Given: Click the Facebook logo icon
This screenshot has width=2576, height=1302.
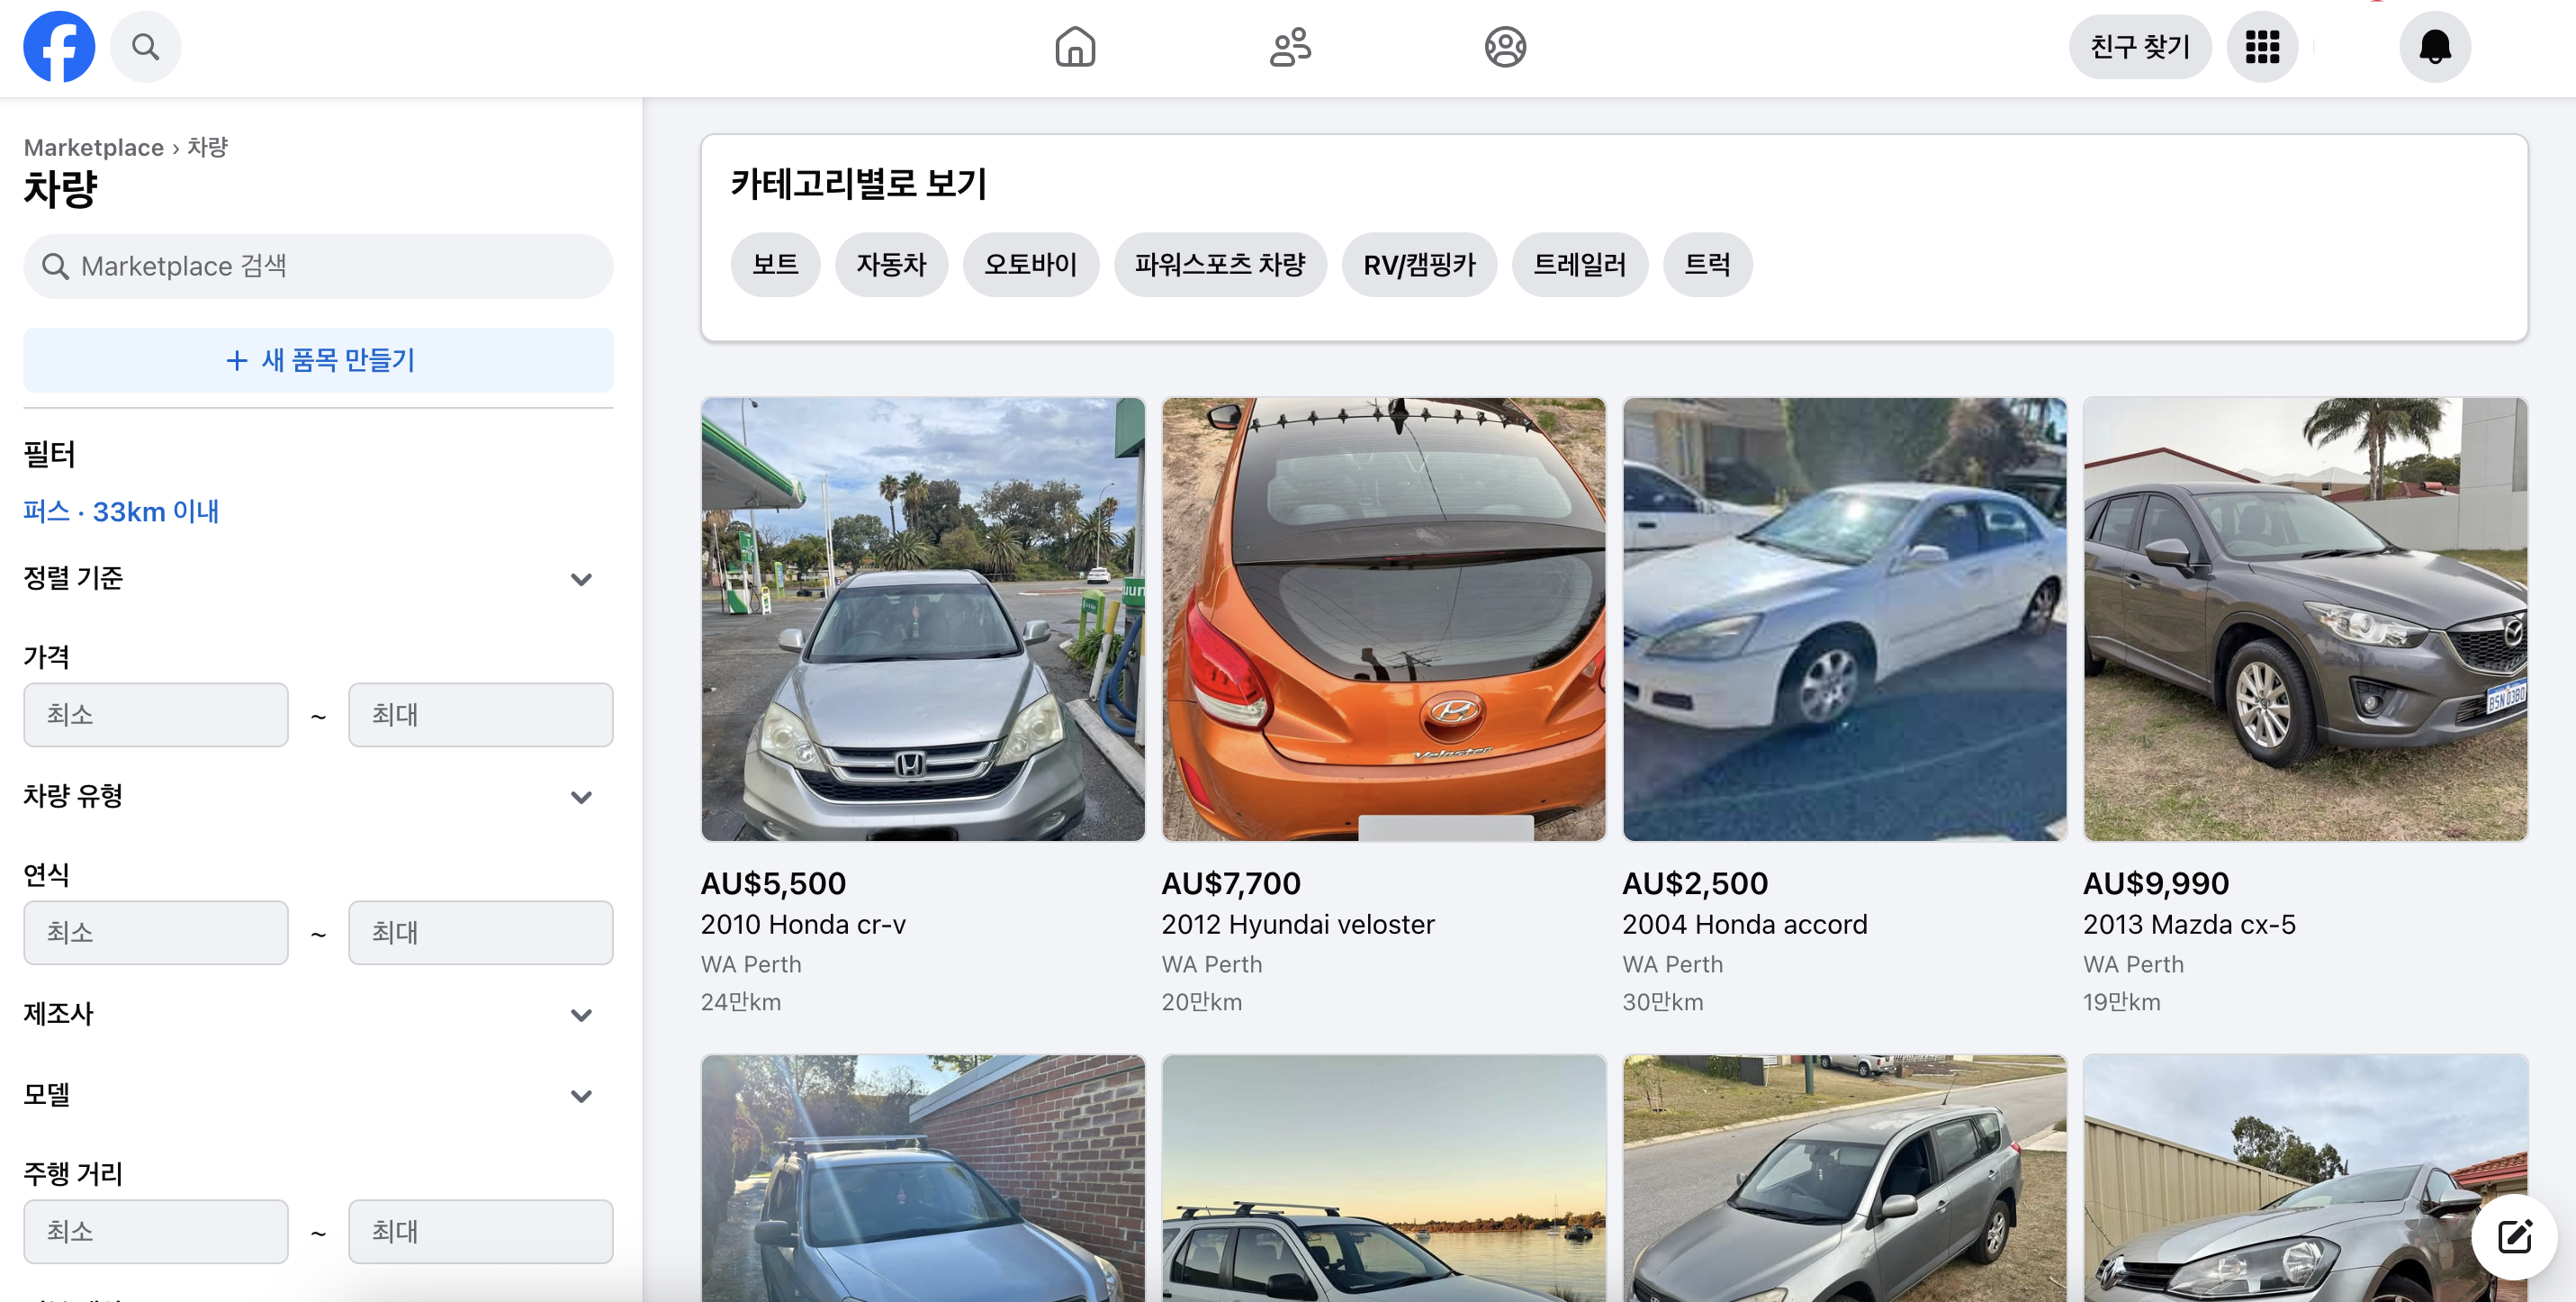Looking at the screenshot, I should [x=59, y=46].
